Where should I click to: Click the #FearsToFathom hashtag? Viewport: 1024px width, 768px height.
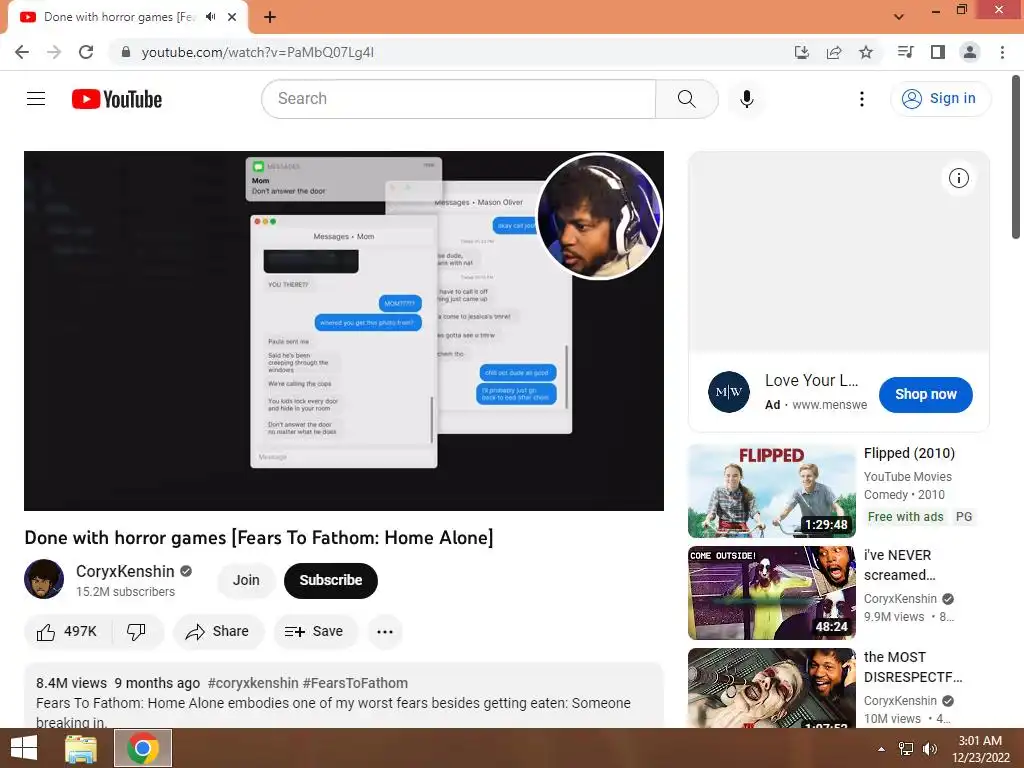[x=355, y=683]
